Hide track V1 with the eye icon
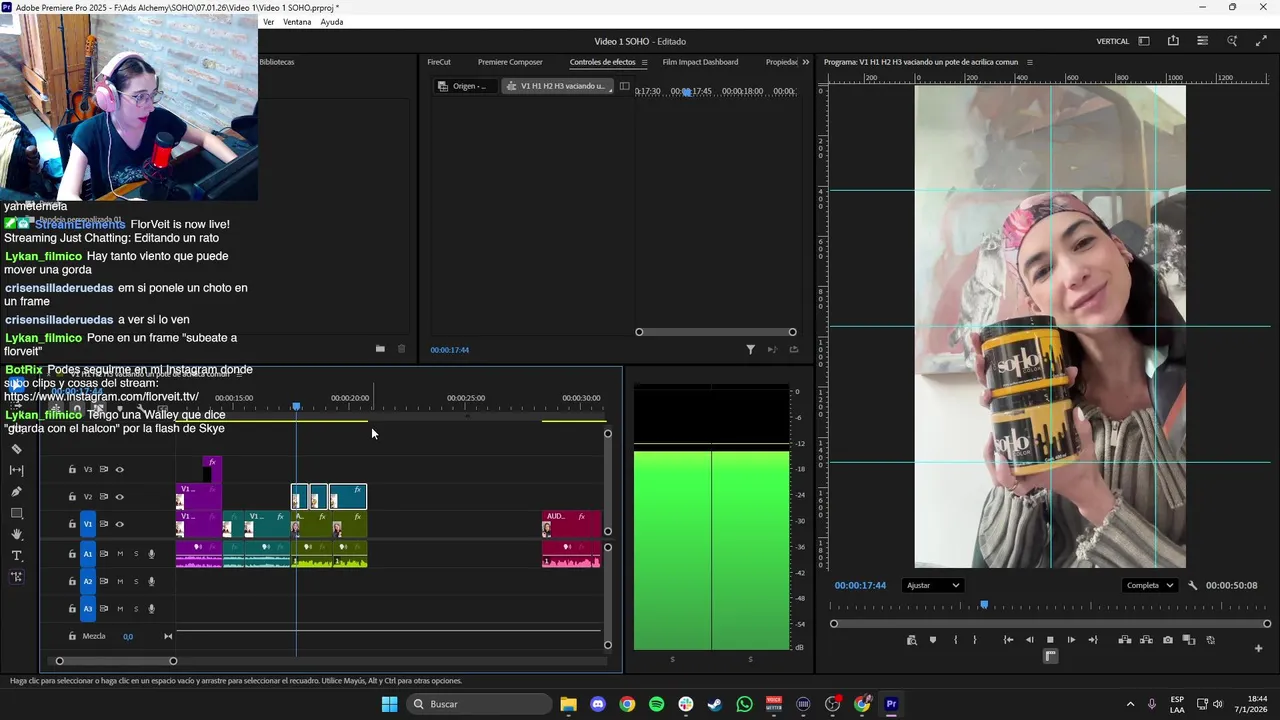 pyautogui.click(x=119, y=524)
